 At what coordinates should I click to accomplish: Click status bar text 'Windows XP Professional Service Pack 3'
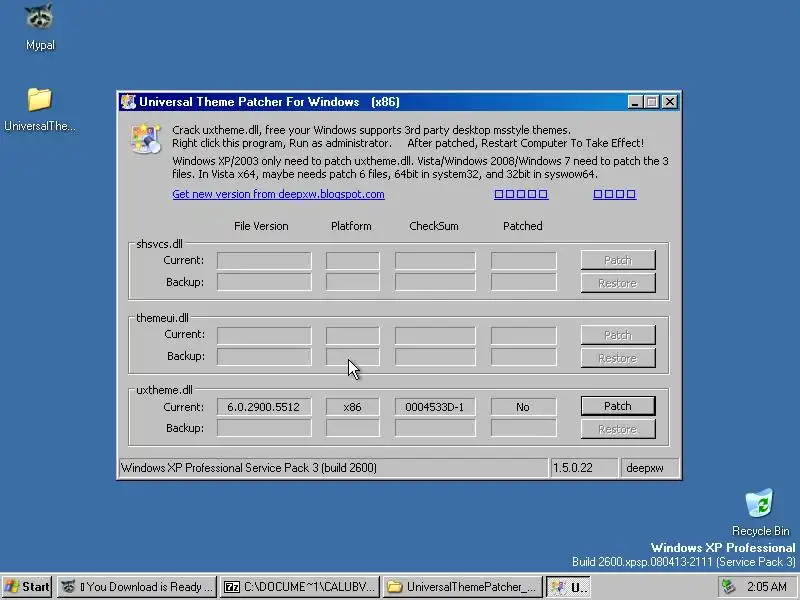pyautogui.click(x=218, y=468)
